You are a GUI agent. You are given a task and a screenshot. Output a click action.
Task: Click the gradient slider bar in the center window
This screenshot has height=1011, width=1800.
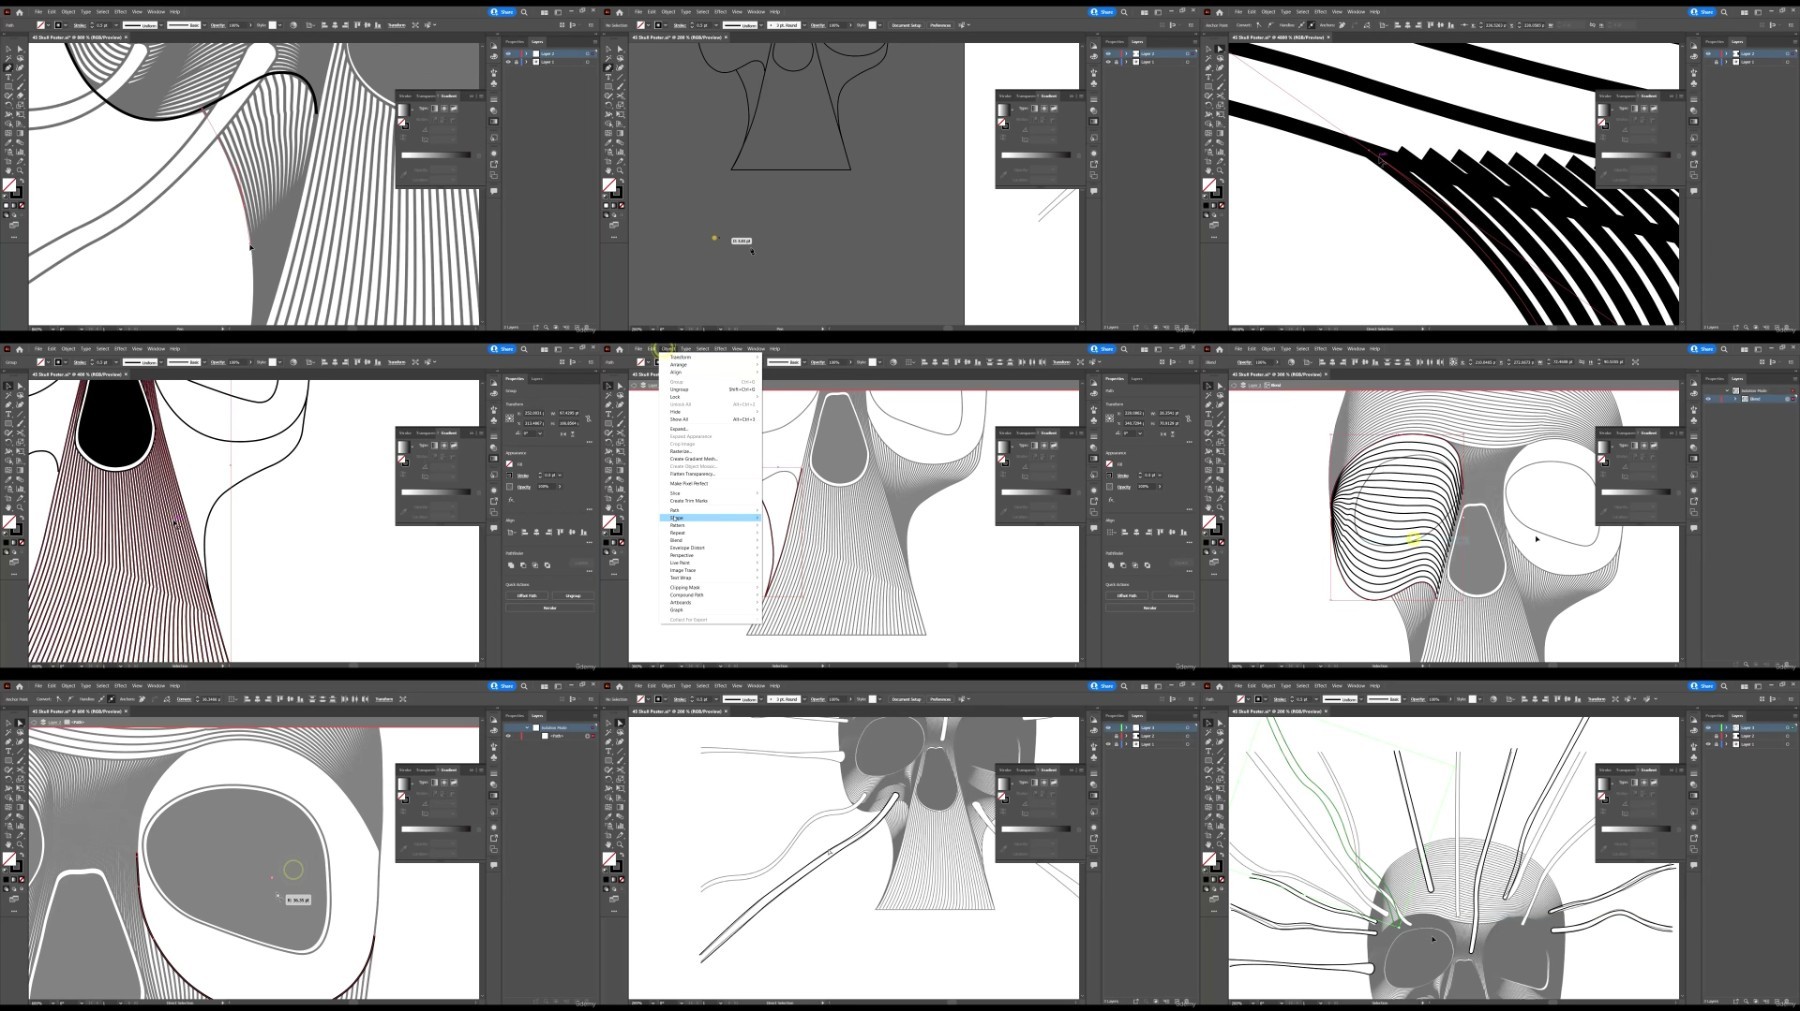click(1036, 492)
